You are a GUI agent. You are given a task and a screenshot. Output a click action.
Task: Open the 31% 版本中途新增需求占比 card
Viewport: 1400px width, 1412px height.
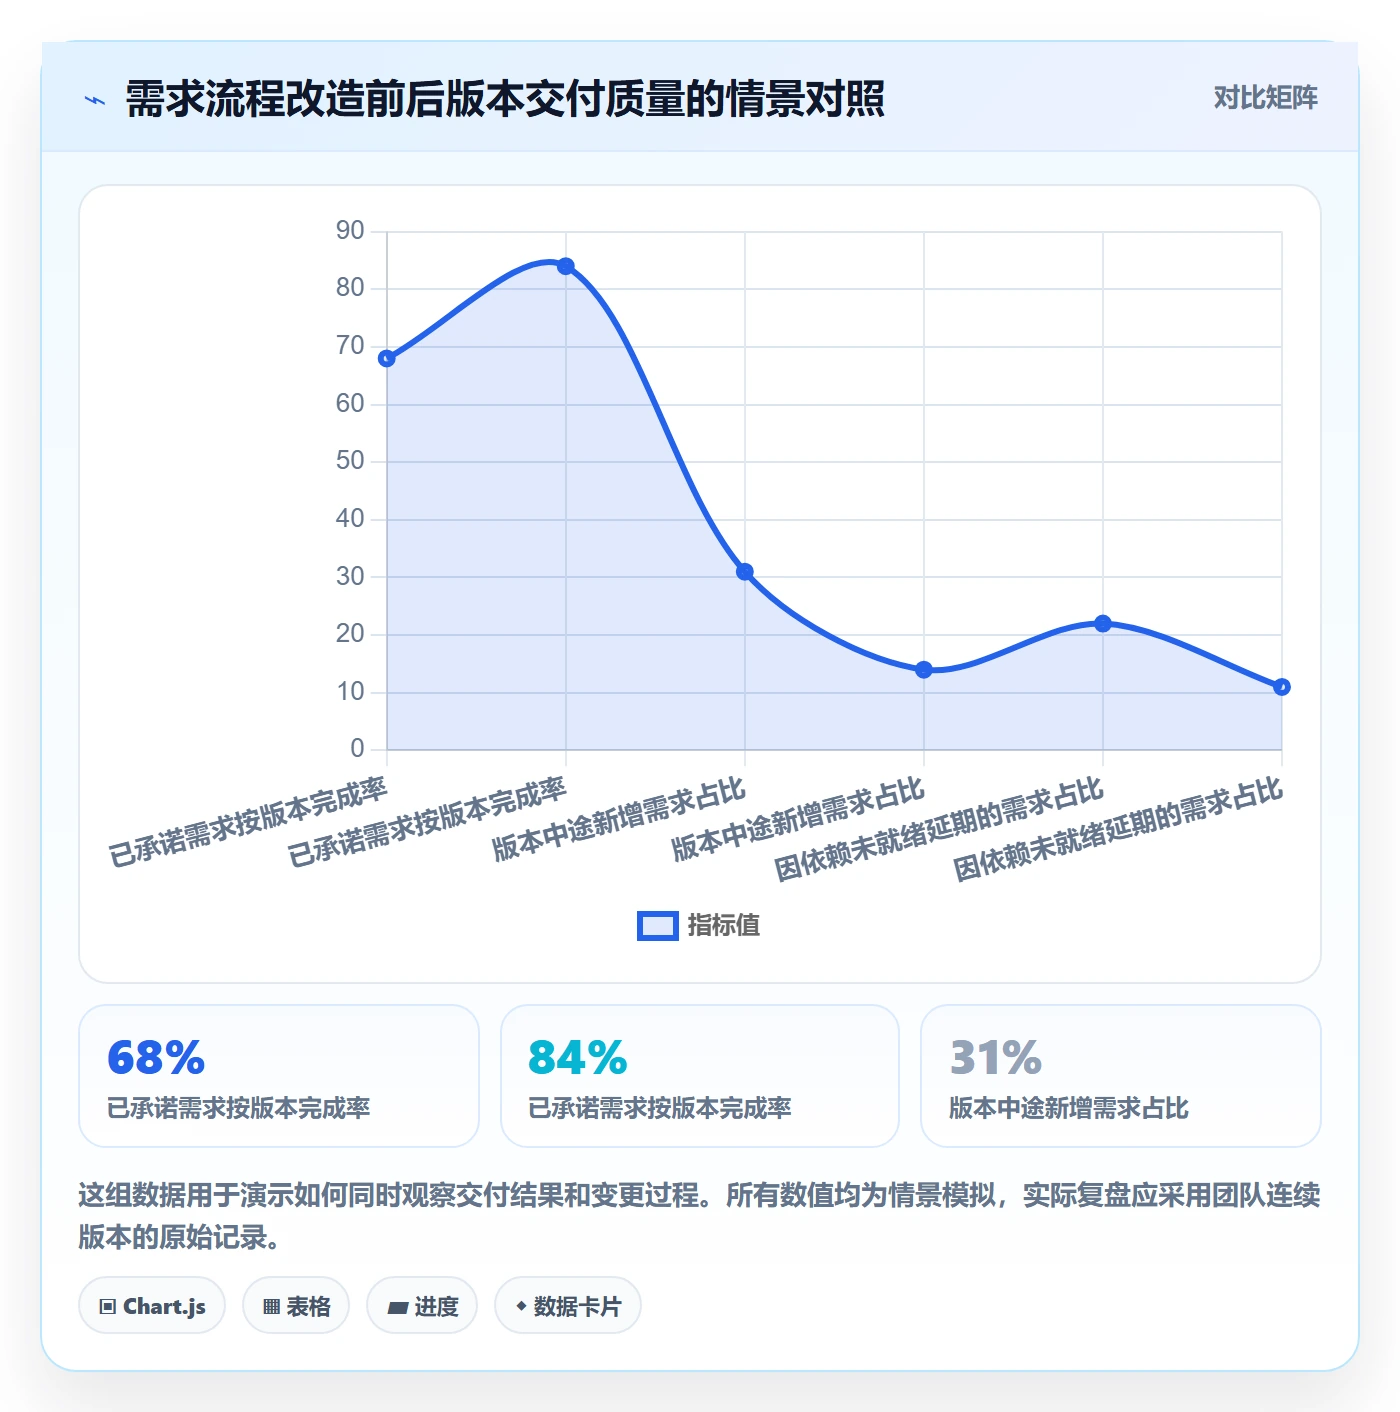click(1121, 1076)
